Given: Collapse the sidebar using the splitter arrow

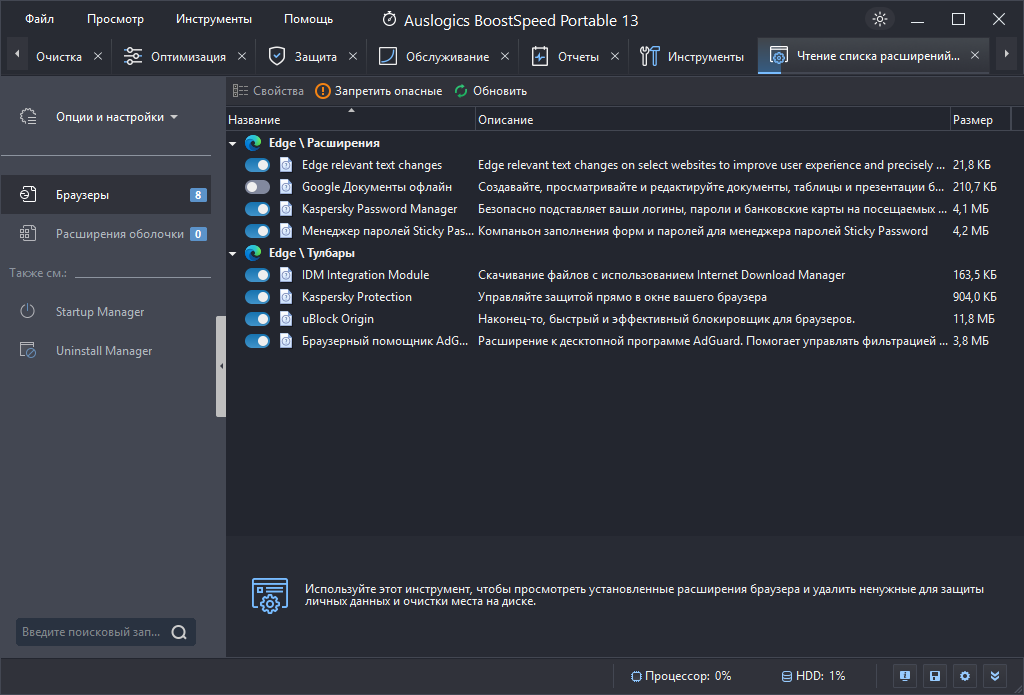Looking at the screenshot, I should [221, 366].
